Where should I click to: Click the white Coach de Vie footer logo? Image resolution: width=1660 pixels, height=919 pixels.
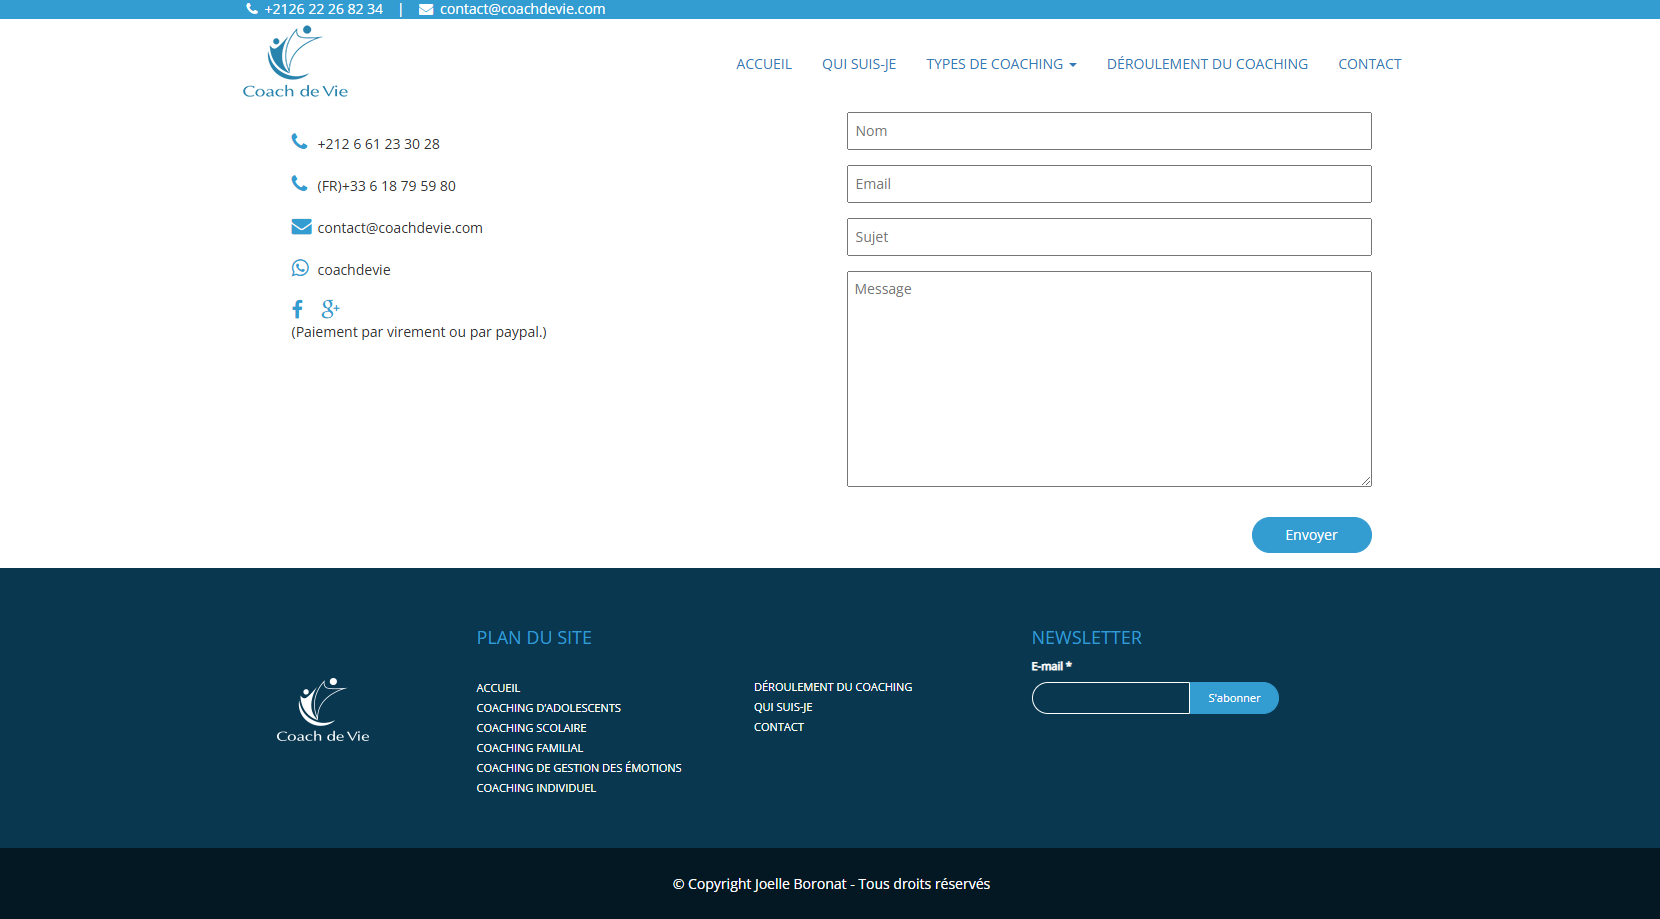pos(322,710)
